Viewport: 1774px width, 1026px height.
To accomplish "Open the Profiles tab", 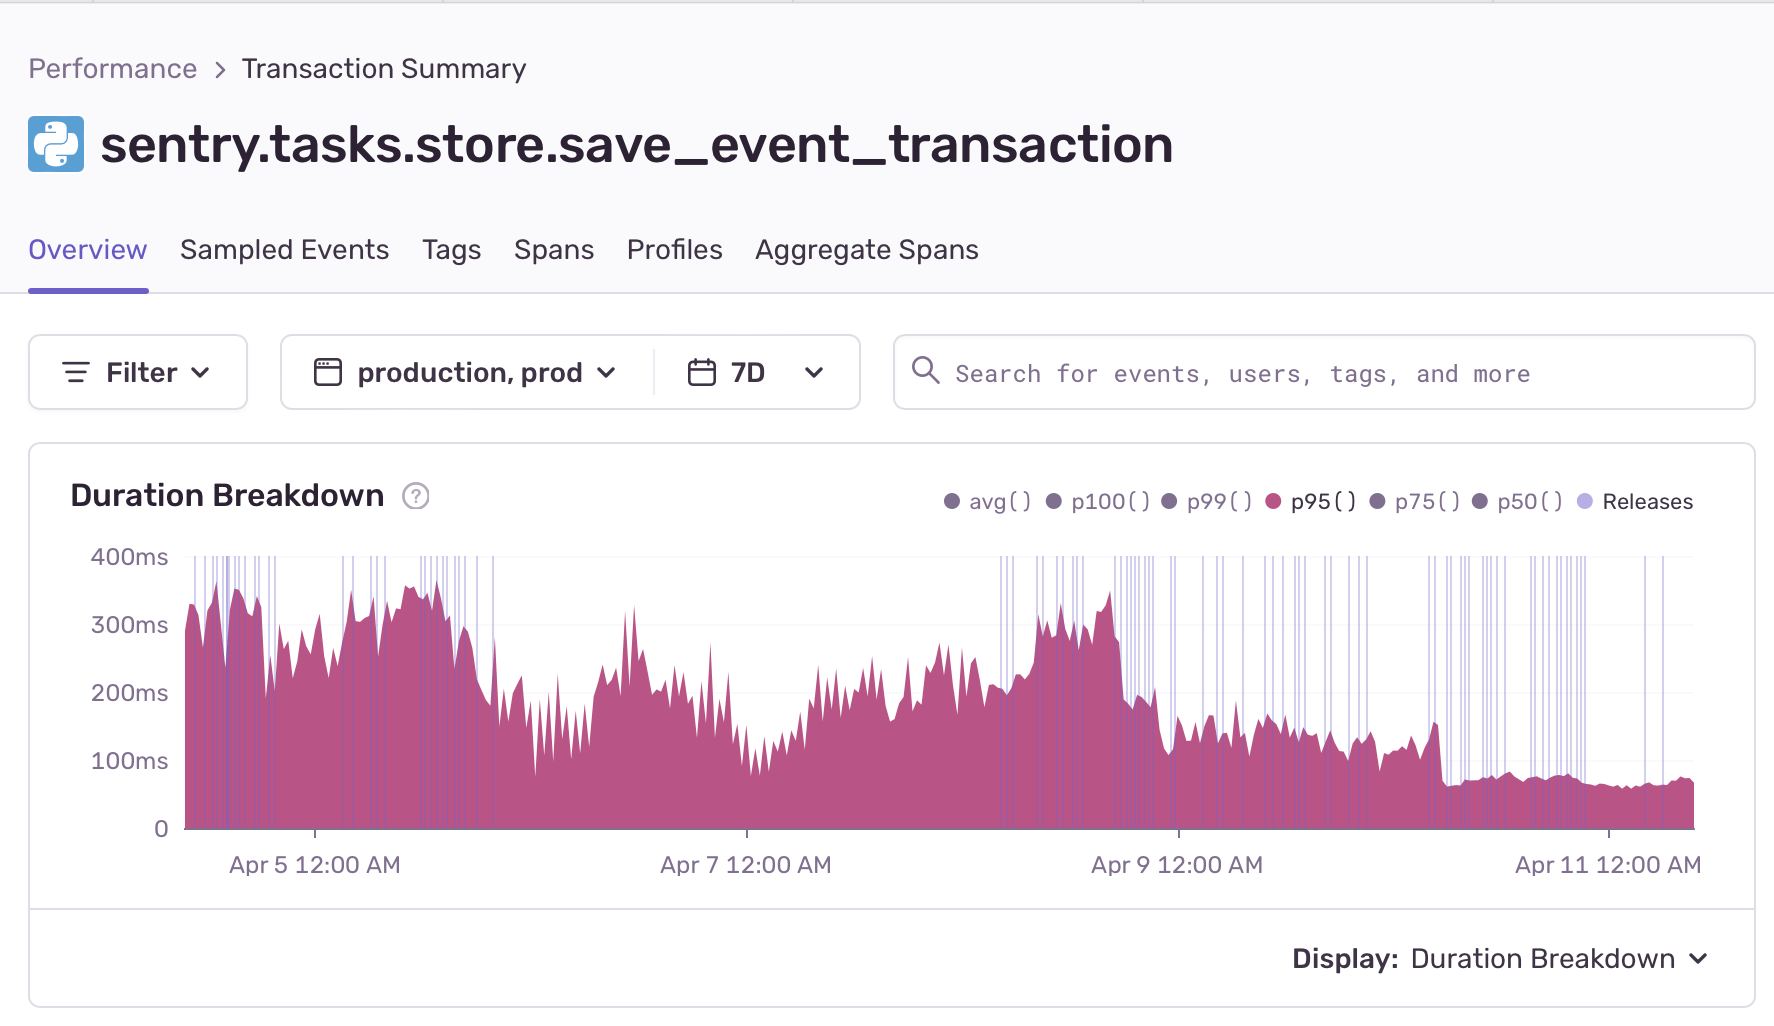I will pyautogui.click(x=674, y=250).
